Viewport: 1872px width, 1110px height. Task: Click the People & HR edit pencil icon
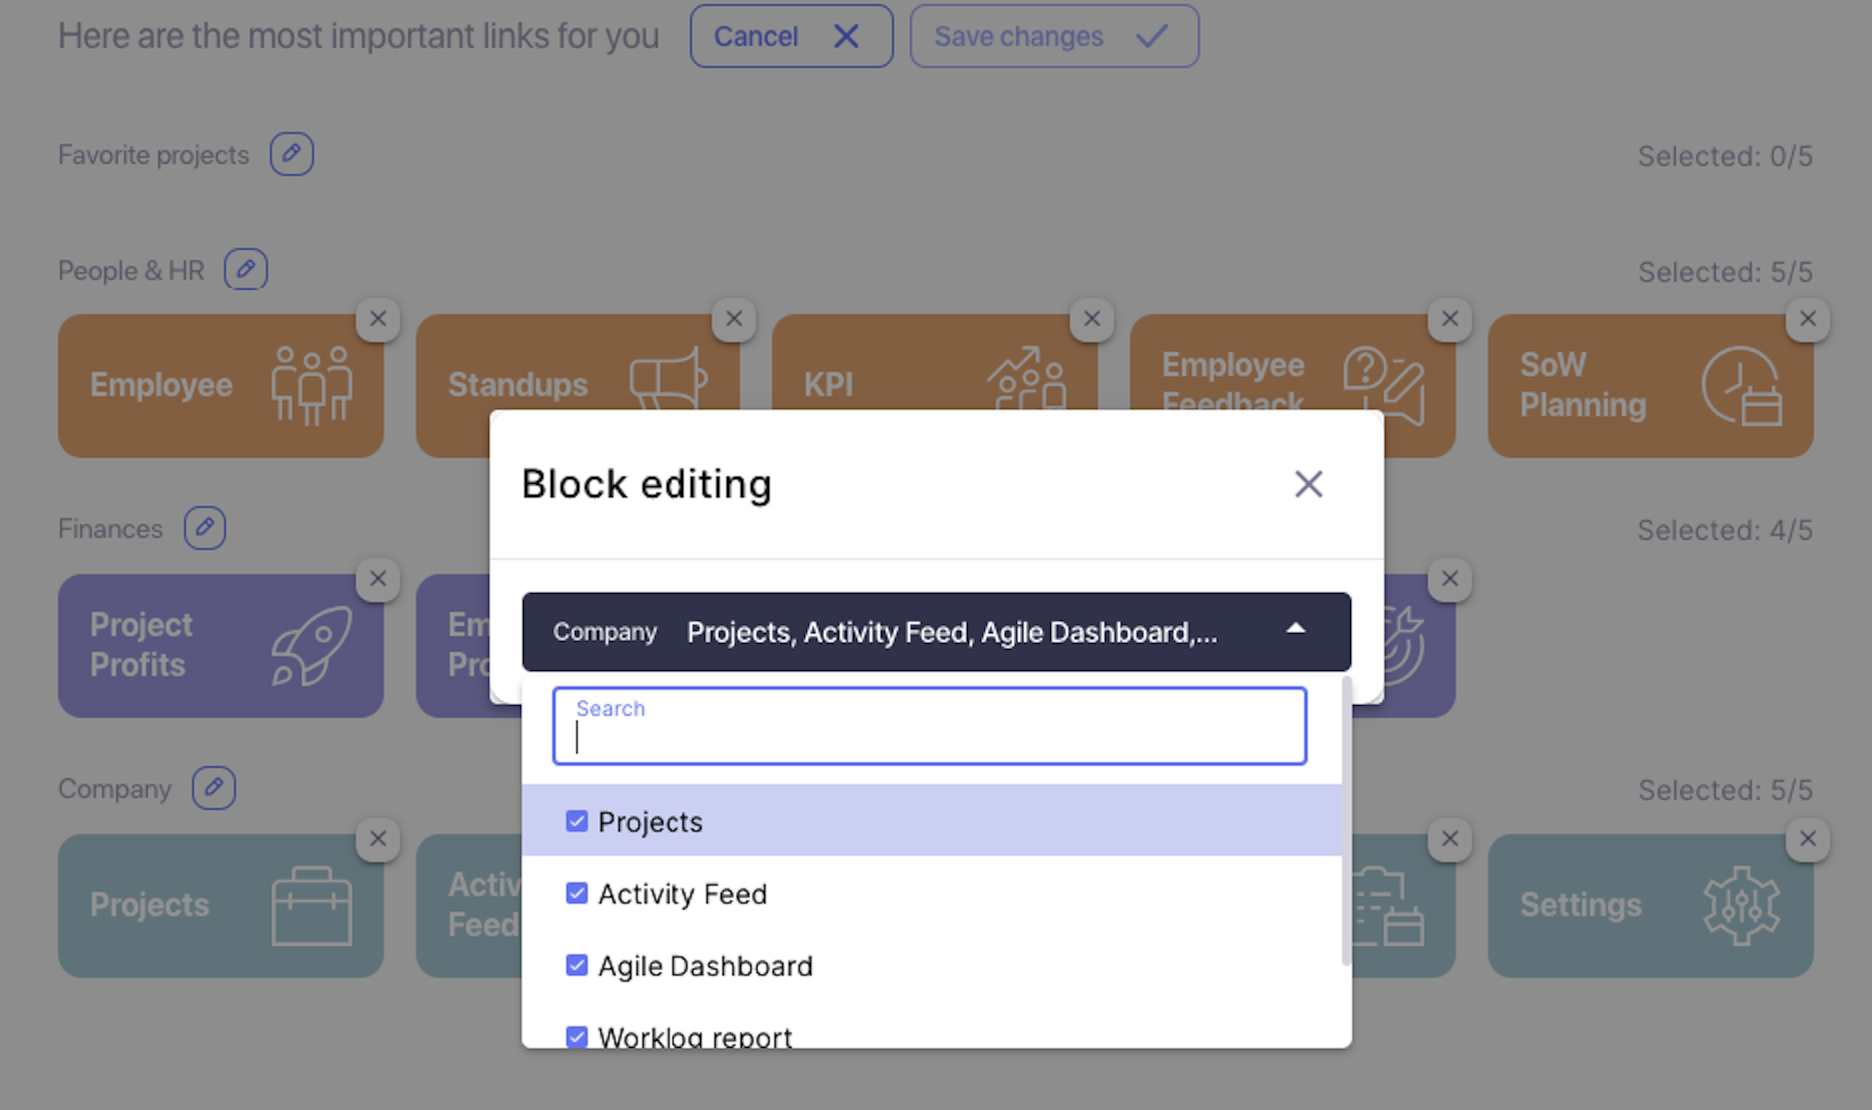pyautogui.click(x=246, y=269)
